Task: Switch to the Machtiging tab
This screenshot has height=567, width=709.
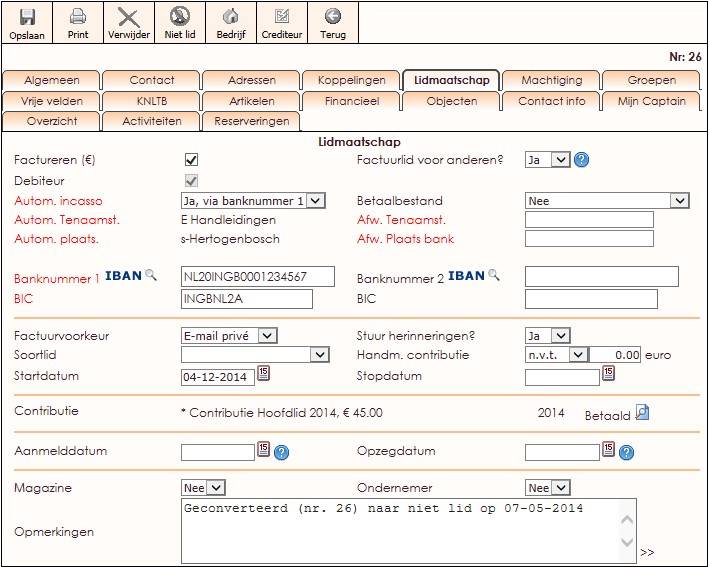Action: point(552,80)
